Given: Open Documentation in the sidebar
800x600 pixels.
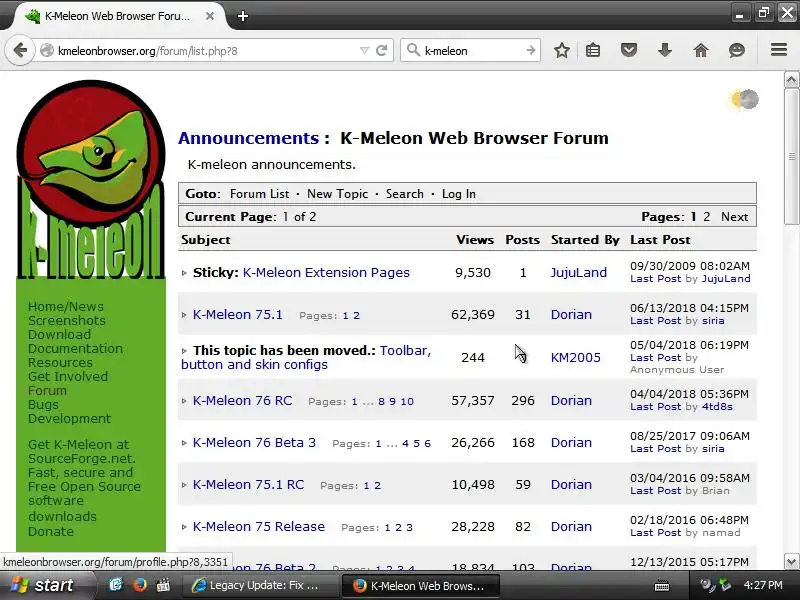Looking at the screenshot, I should 75,348.
